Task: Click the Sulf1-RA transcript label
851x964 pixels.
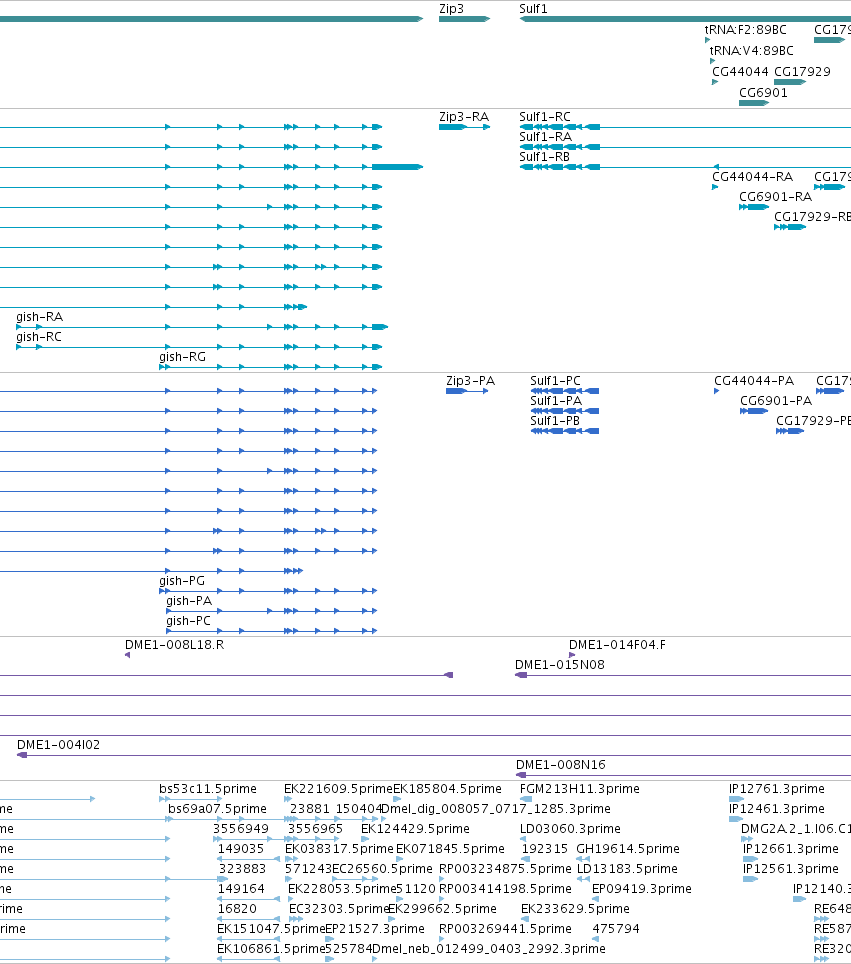Action: tap(545, 136)
